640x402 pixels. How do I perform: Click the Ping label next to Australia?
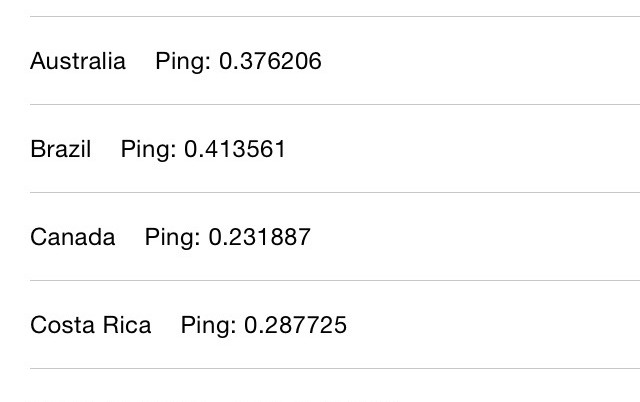[183, 61]
